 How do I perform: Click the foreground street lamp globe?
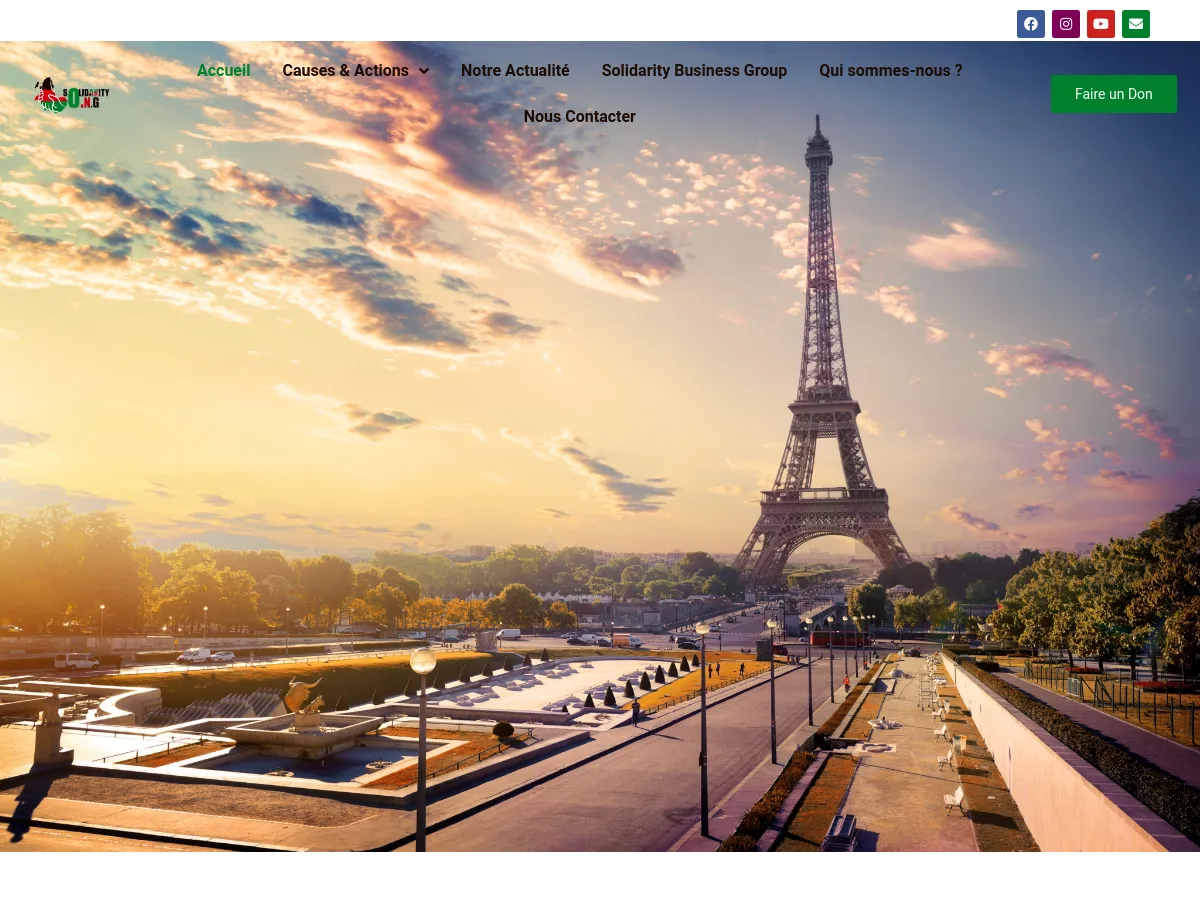423,661
